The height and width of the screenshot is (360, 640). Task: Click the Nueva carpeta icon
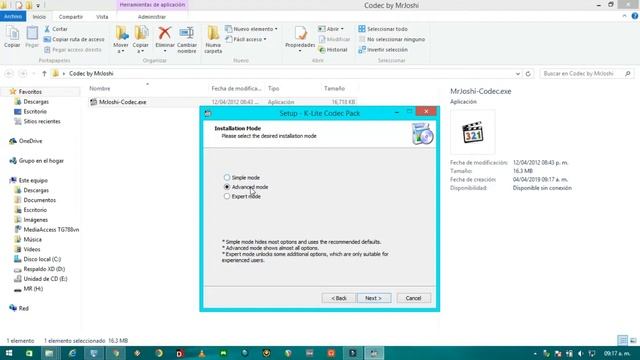click(213, 33)
